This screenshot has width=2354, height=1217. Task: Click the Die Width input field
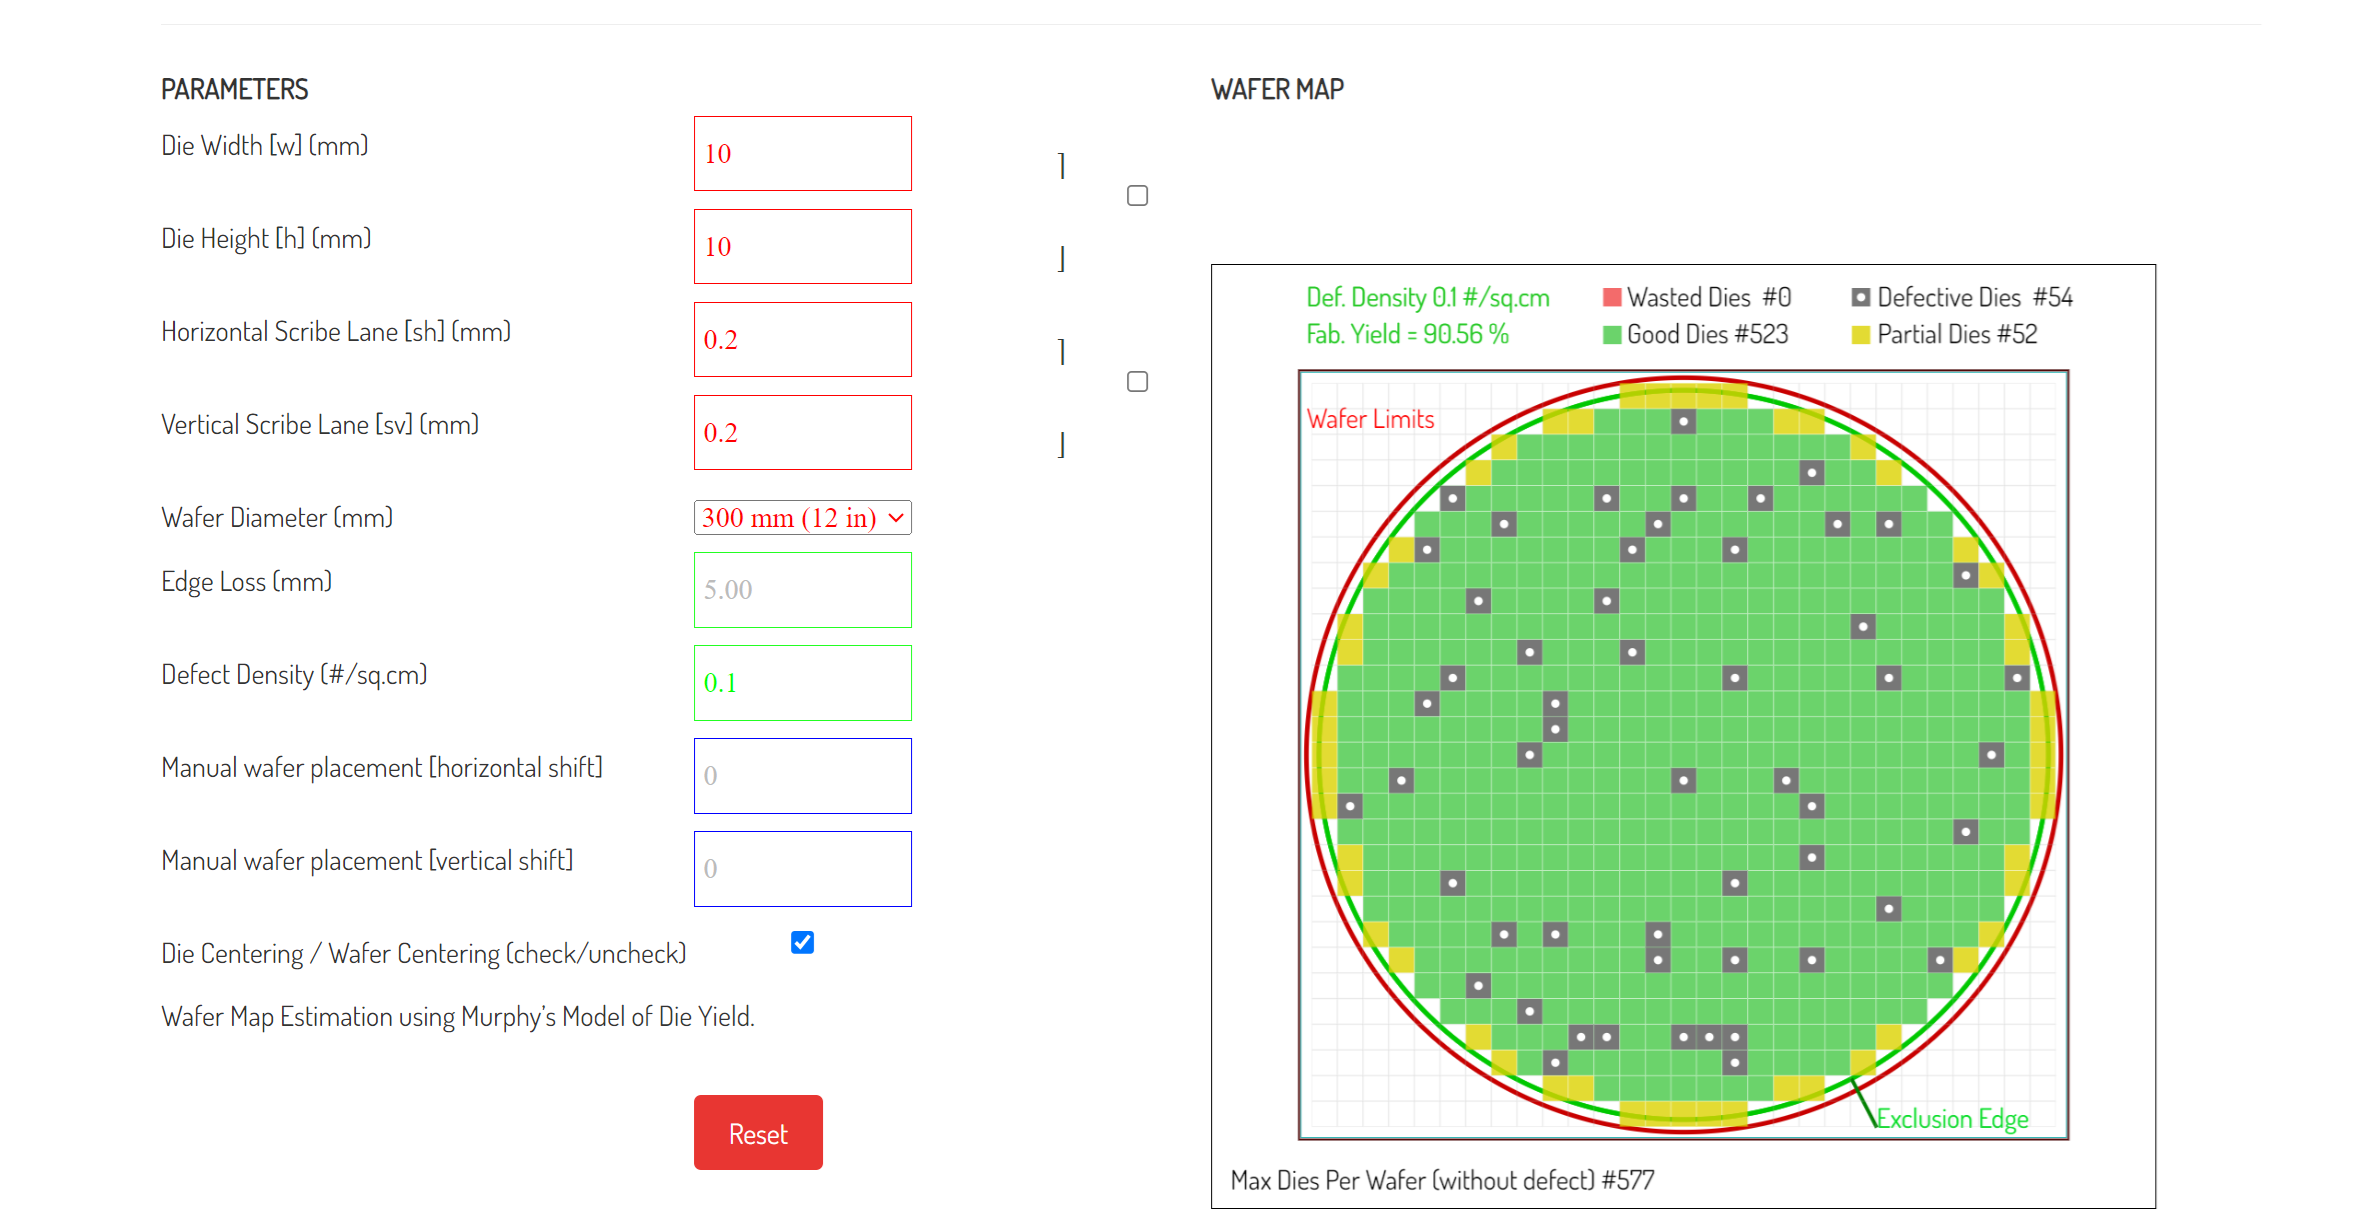(802, 153)
